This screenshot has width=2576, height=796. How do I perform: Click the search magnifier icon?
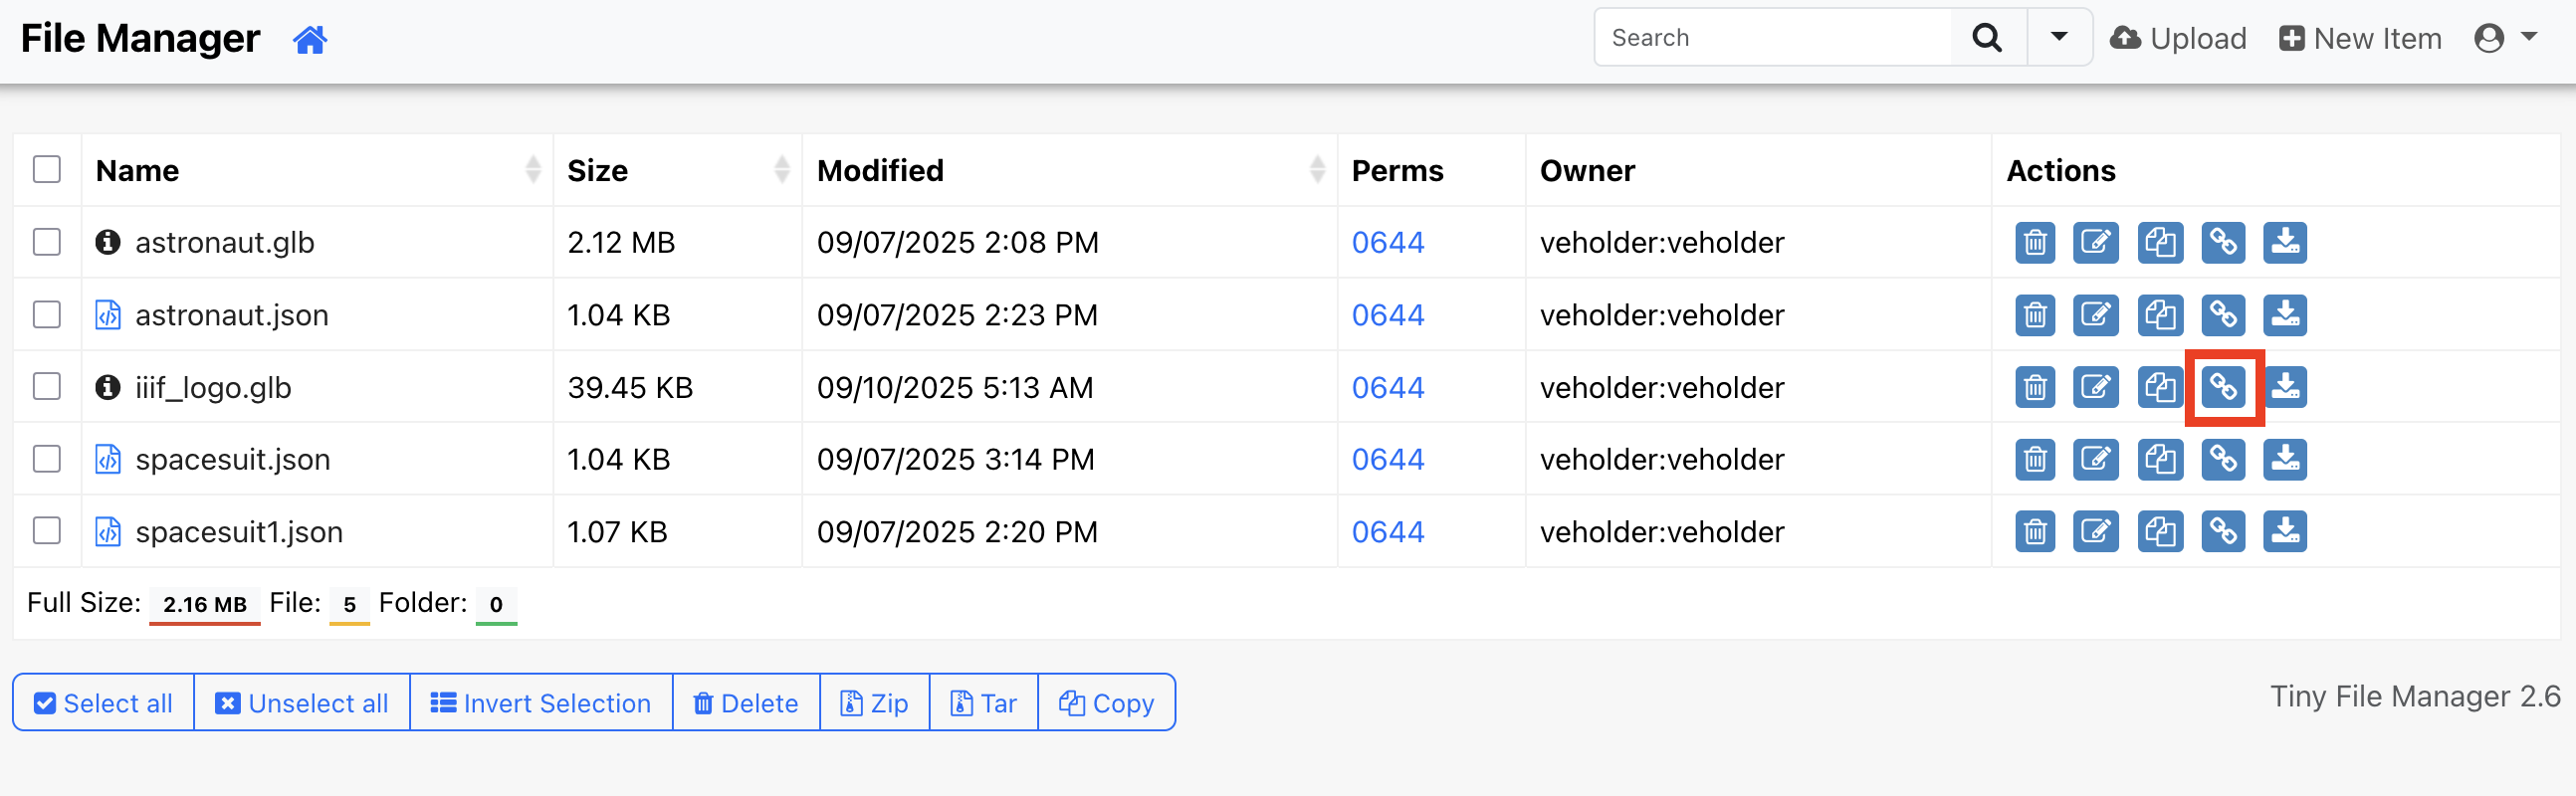[1987, 38]
